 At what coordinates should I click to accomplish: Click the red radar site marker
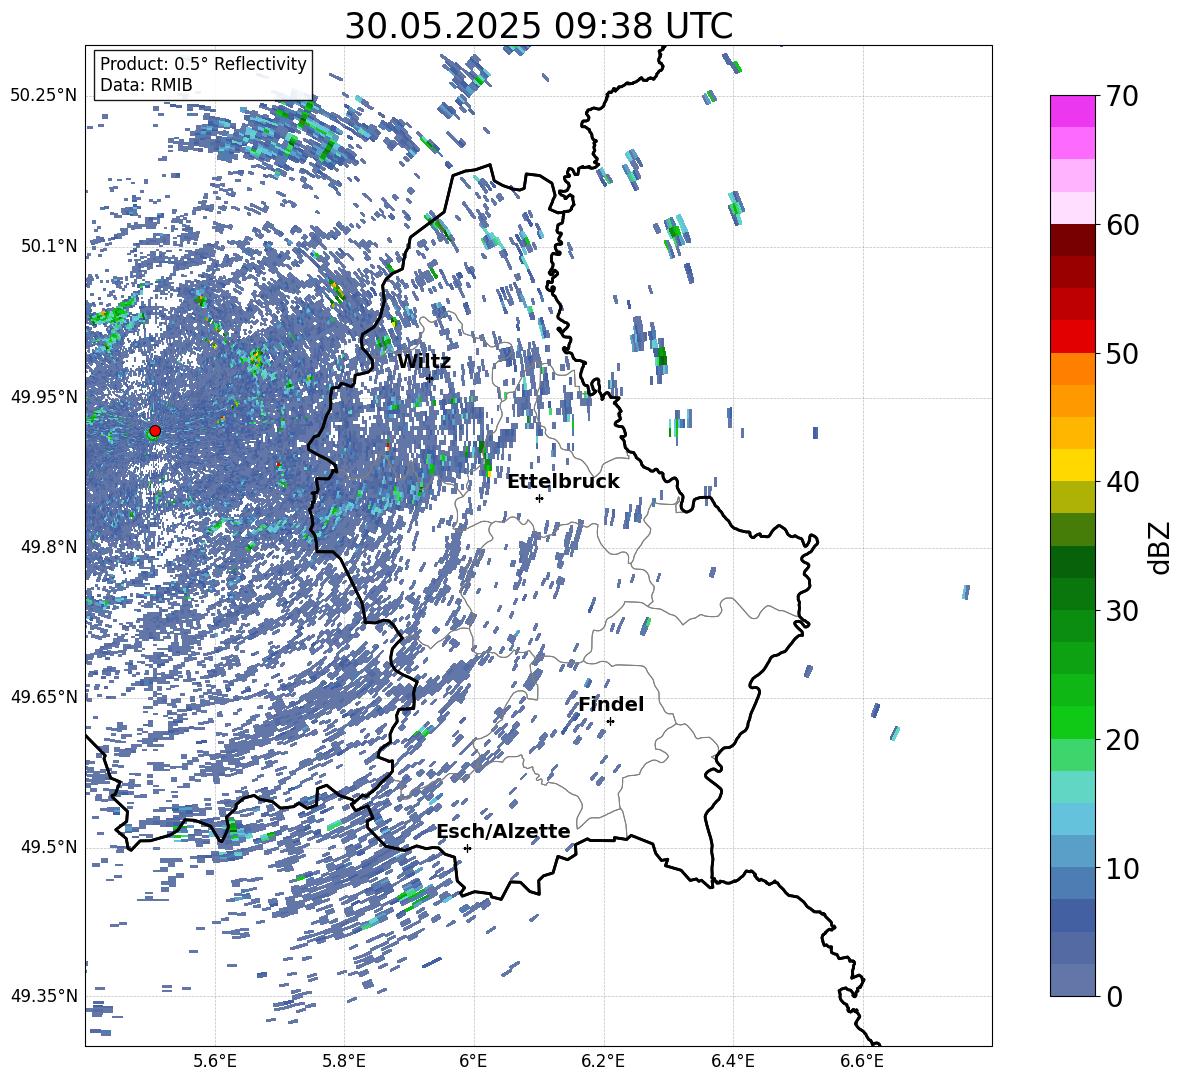click(155, 431)
